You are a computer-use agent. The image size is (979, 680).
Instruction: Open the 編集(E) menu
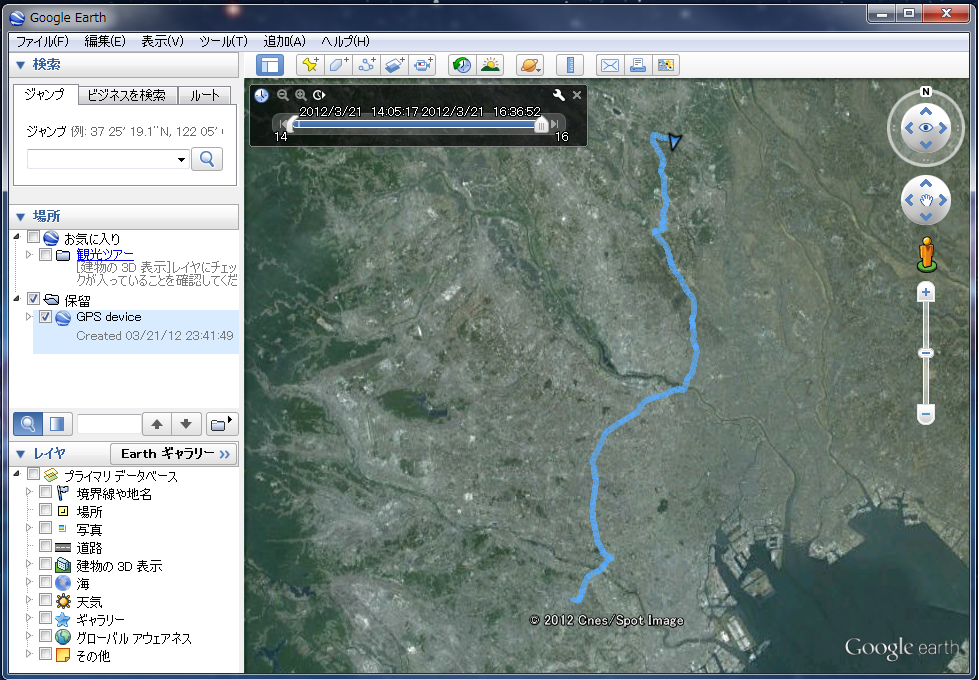(105, 41)
